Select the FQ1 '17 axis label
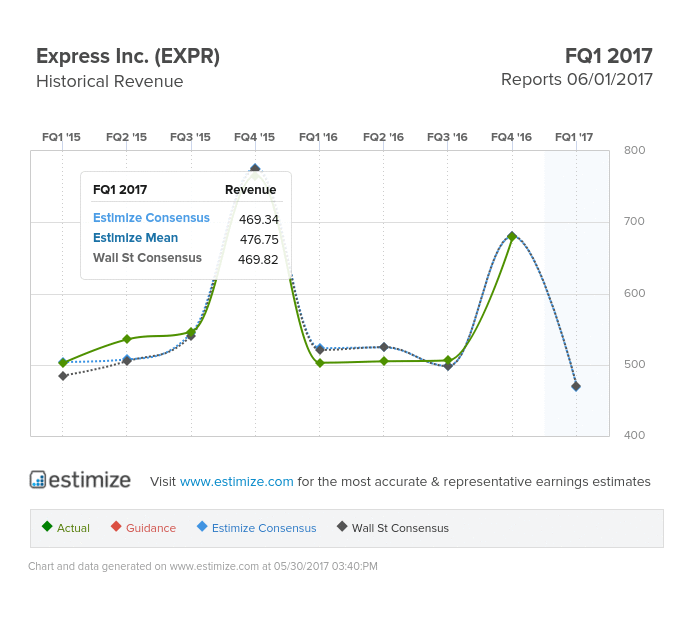685x620 pixels. pos(574,137)
